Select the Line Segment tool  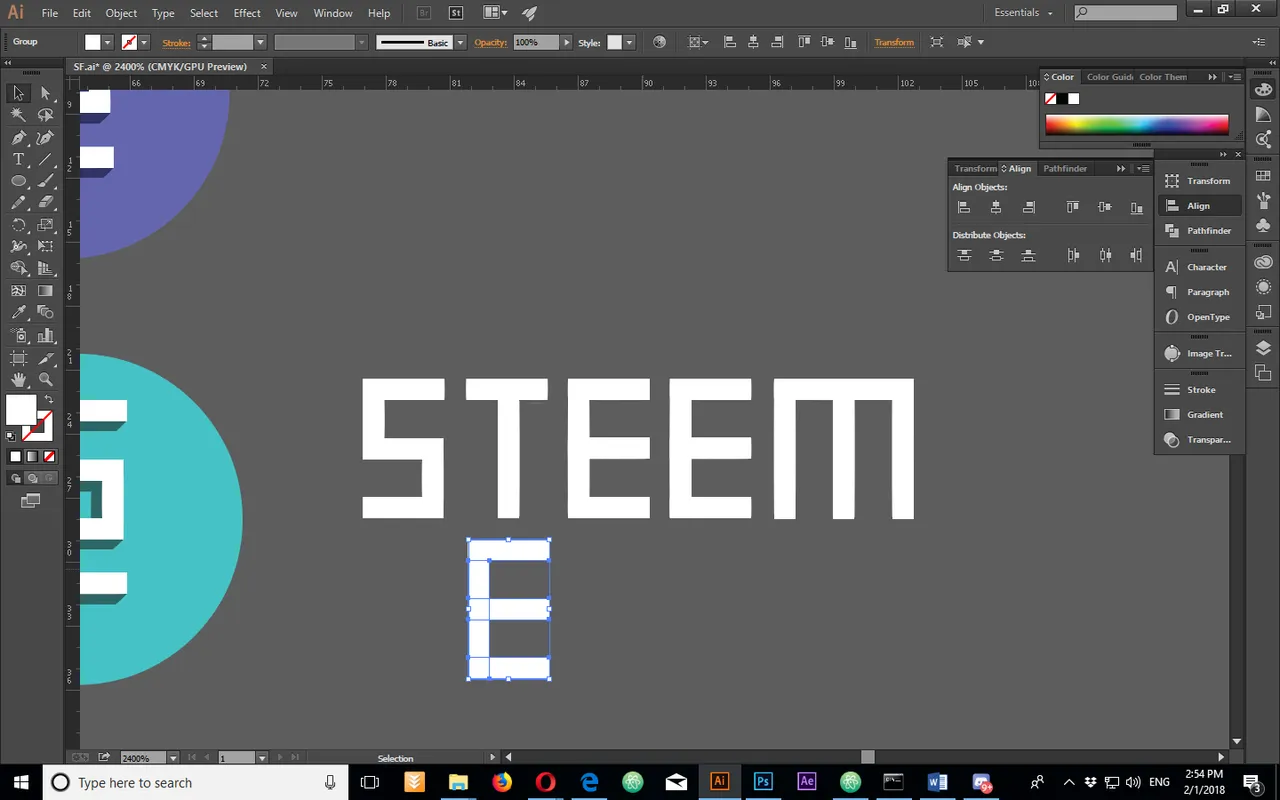click(45, 160)
